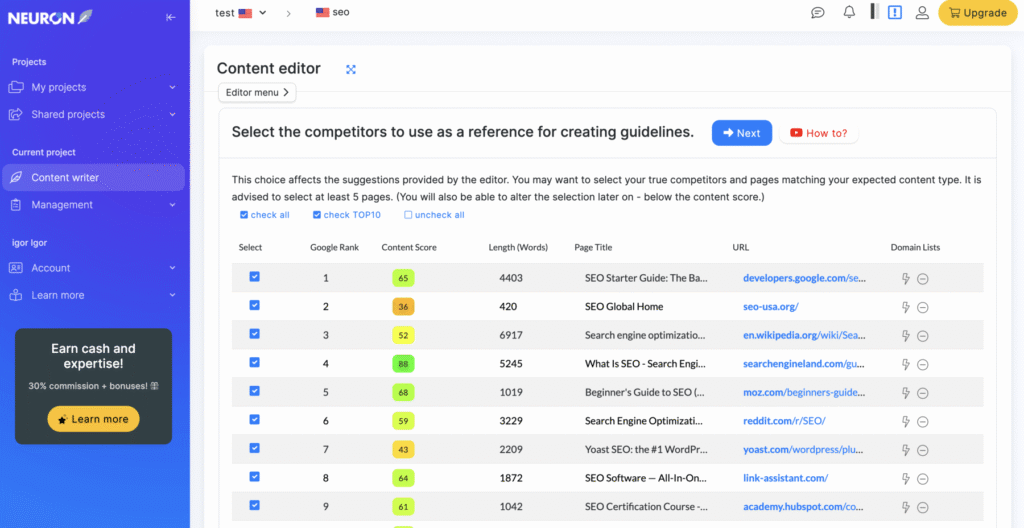Open the chat messages icon
The width and height of the screenshot is (1024, 528).
click(818, 12)
